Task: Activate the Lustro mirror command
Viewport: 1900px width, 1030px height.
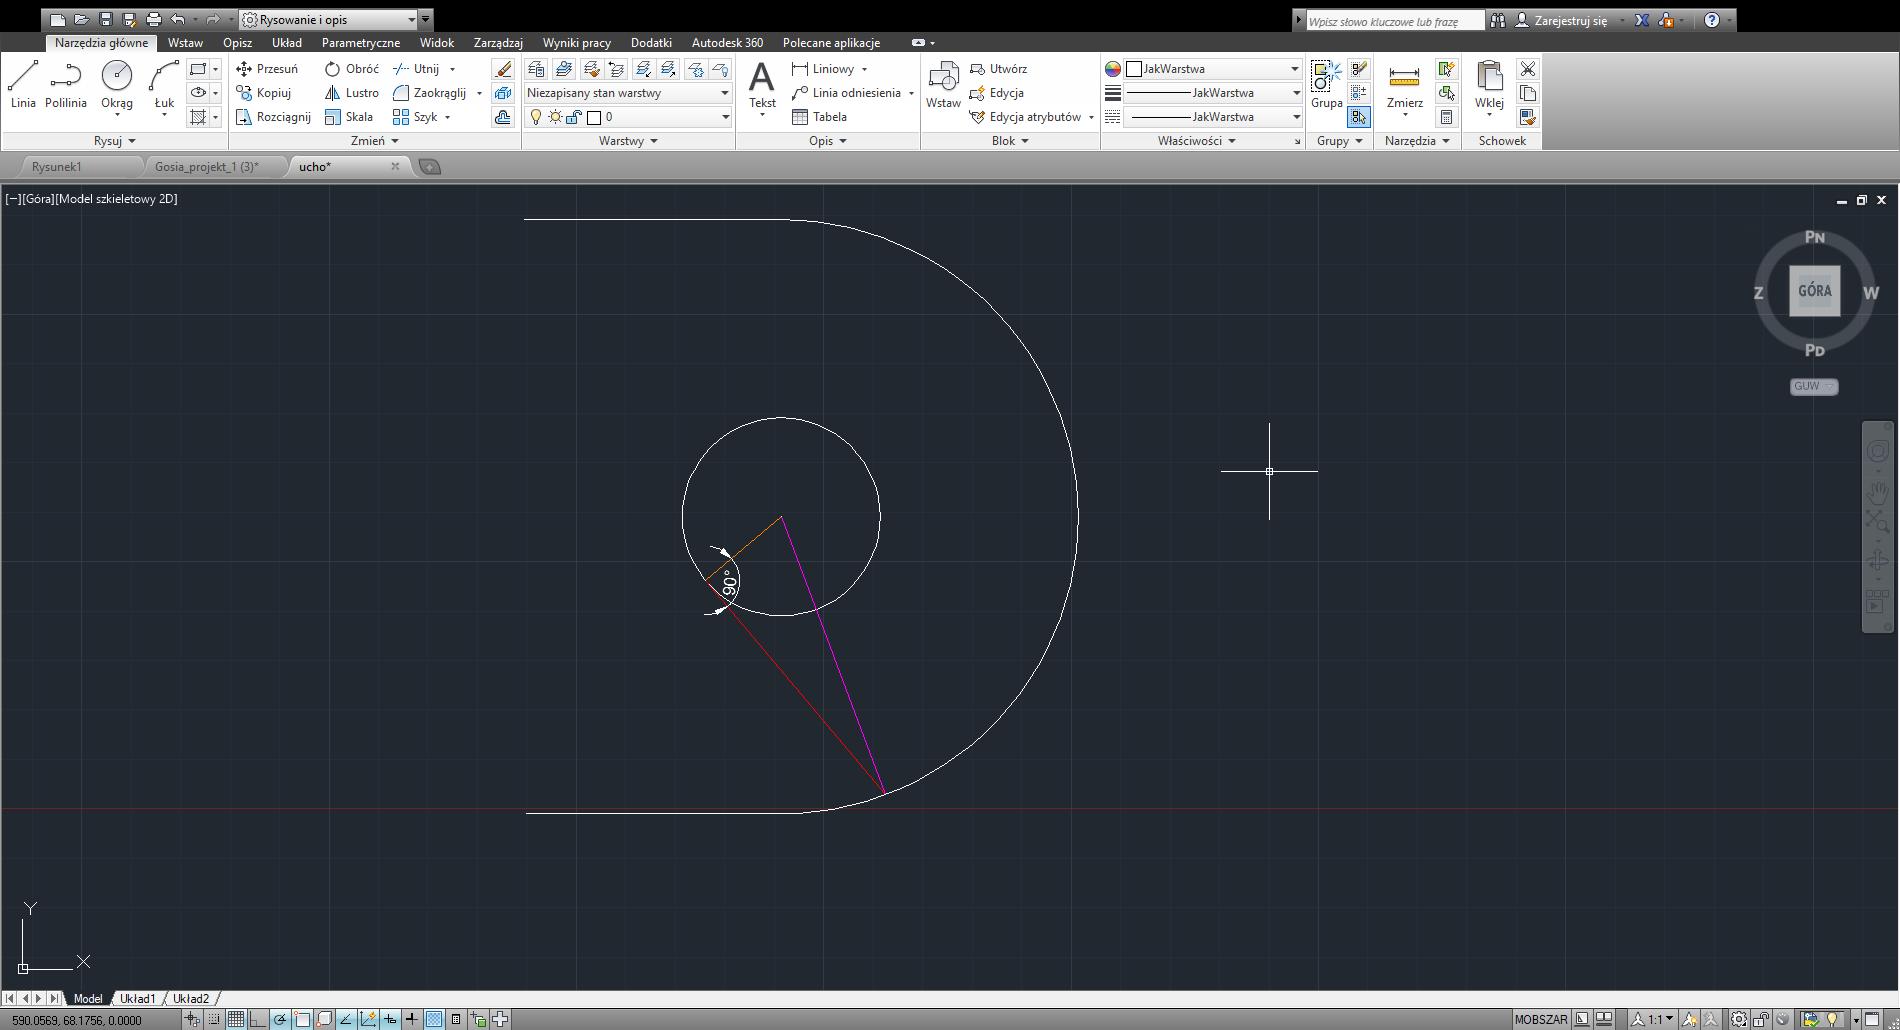Action: [352, 93]
